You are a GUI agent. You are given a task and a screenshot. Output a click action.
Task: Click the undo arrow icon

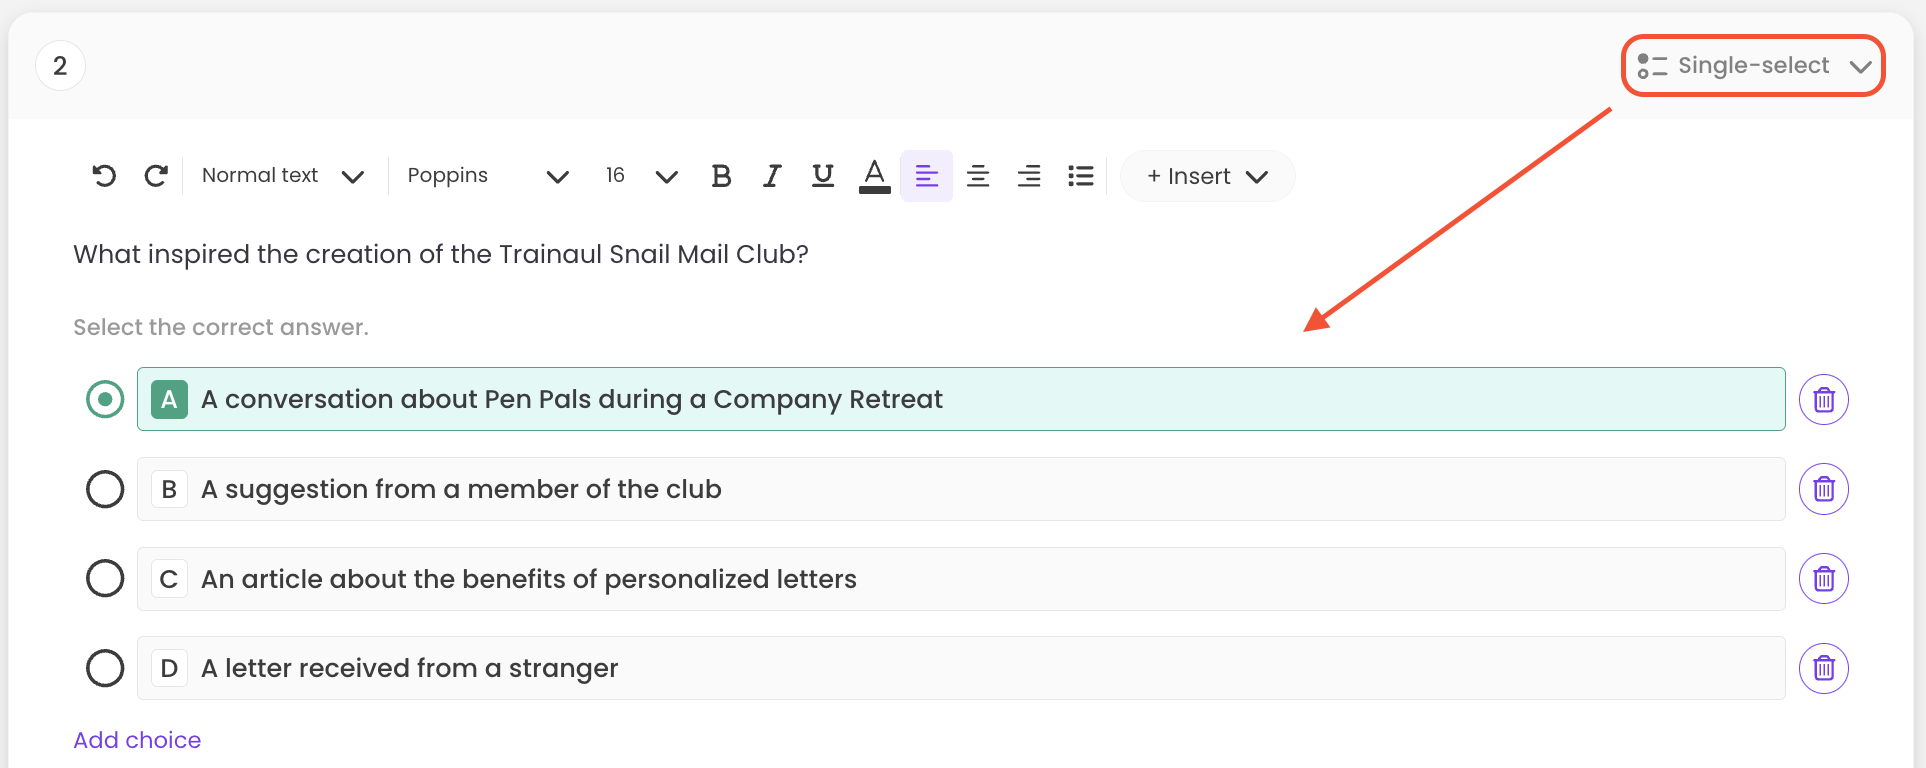pyautogui.click(x=104, y=176)
